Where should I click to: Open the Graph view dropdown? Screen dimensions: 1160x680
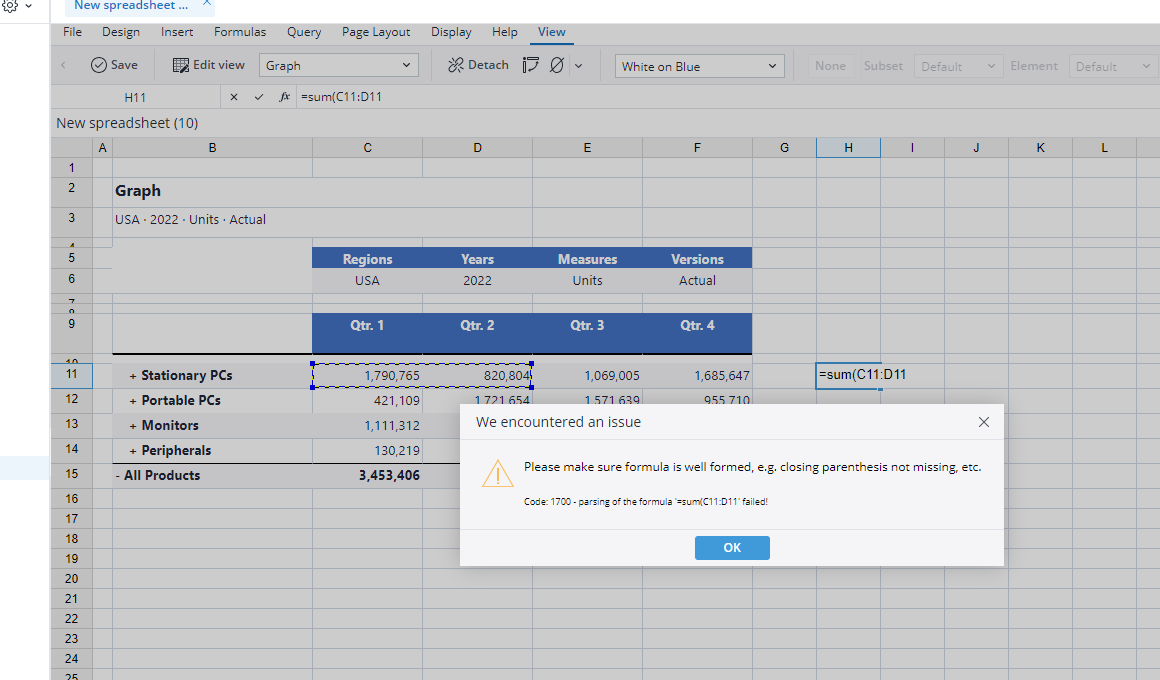point(338,66)
